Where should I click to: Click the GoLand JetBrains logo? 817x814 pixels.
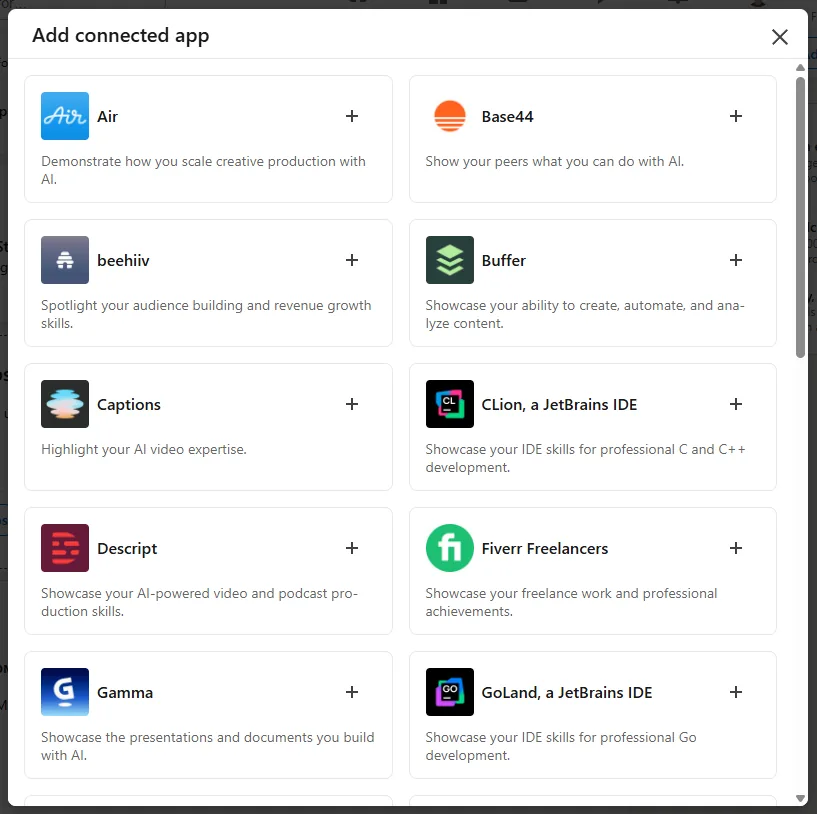point(449,692)
